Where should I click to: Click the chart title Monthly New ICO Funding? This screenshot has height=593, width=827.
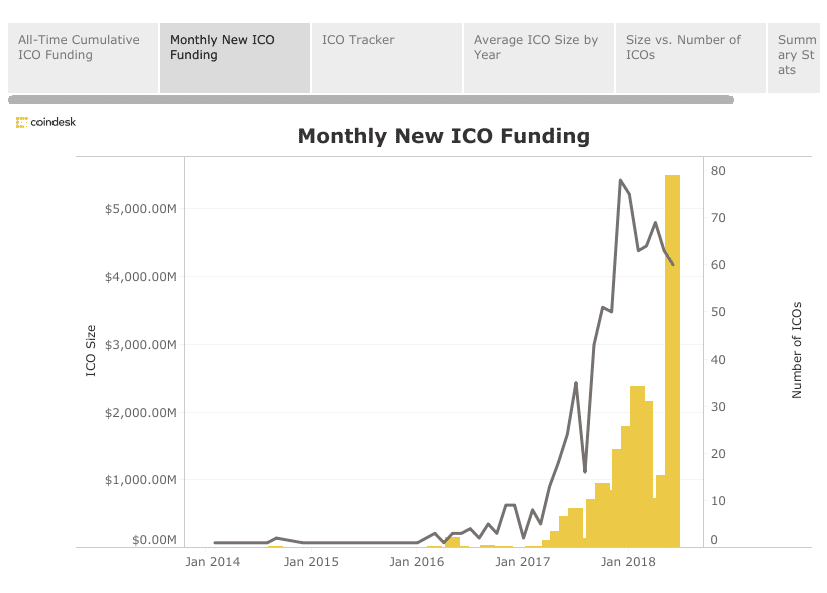pos(443,136)
